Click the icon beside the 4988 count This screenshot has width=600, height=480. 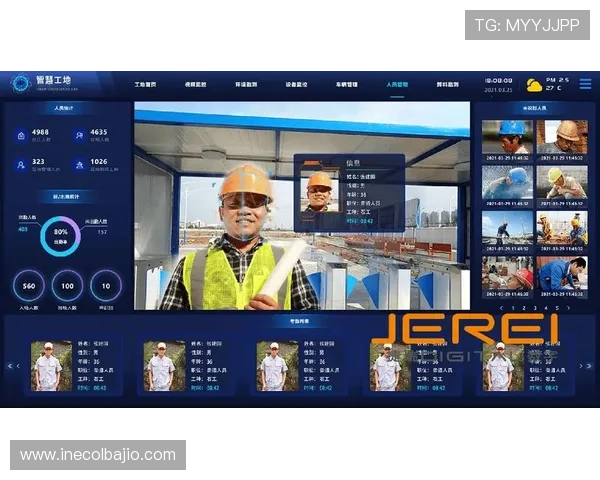(x=21, y=135)
